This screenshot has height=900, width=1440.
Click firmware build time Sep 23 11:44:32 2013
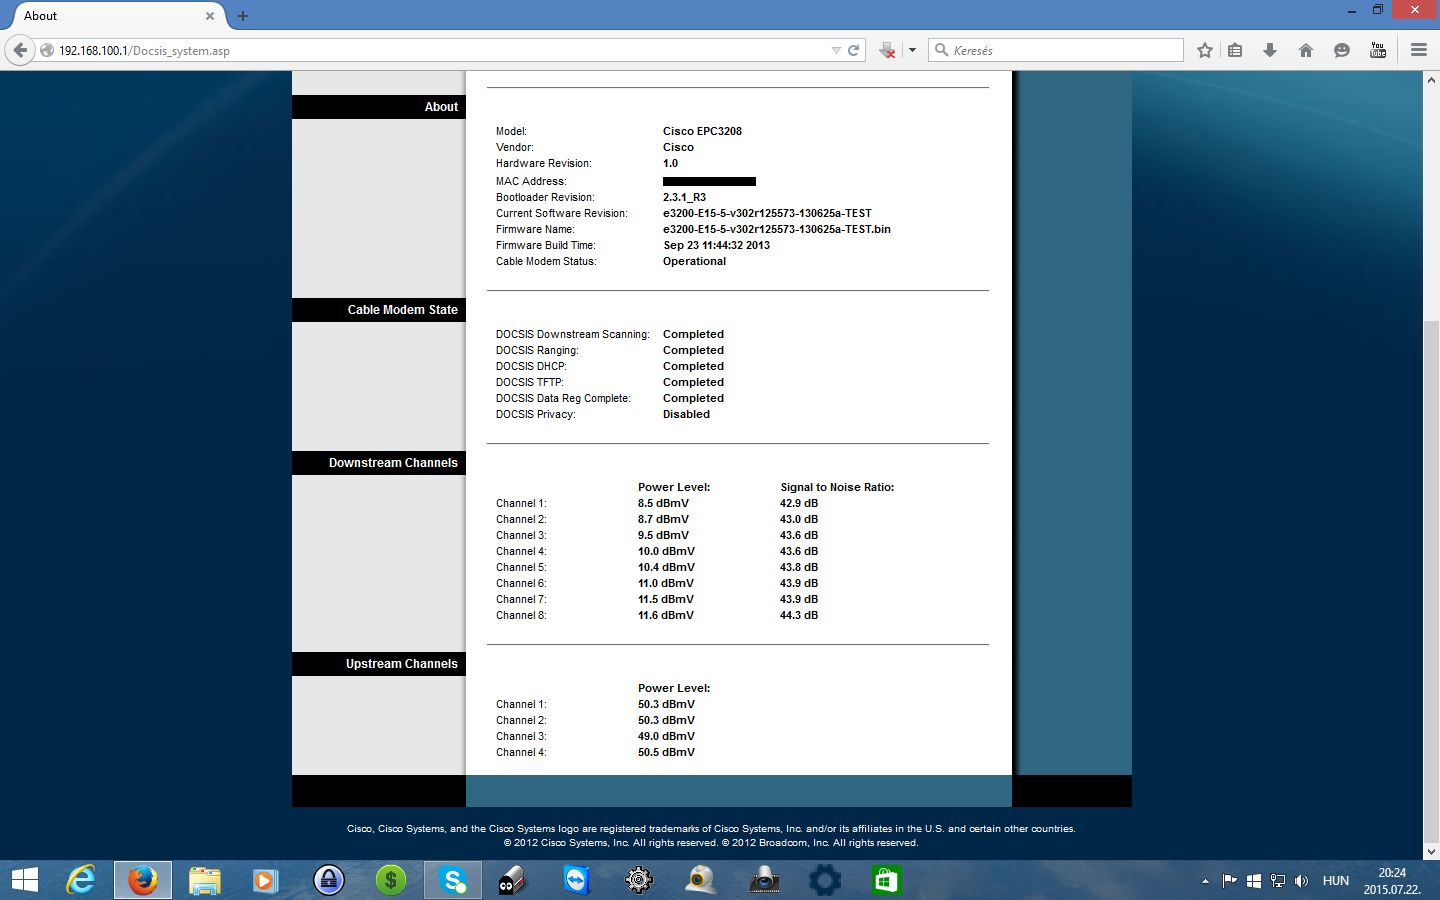coord(716,245)
